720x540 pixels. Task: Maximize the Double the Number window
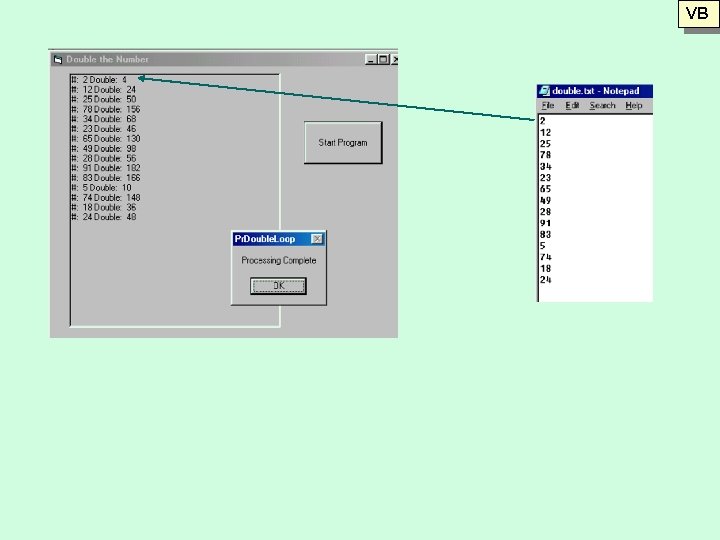[383, 59]
